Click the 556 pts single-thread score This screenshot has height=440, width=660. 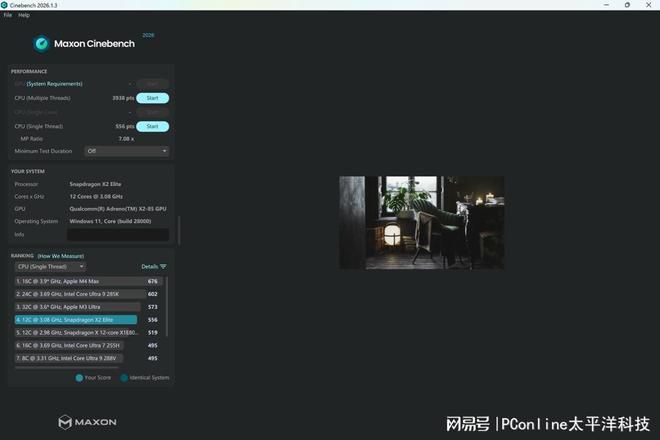[x=125, y=126]
